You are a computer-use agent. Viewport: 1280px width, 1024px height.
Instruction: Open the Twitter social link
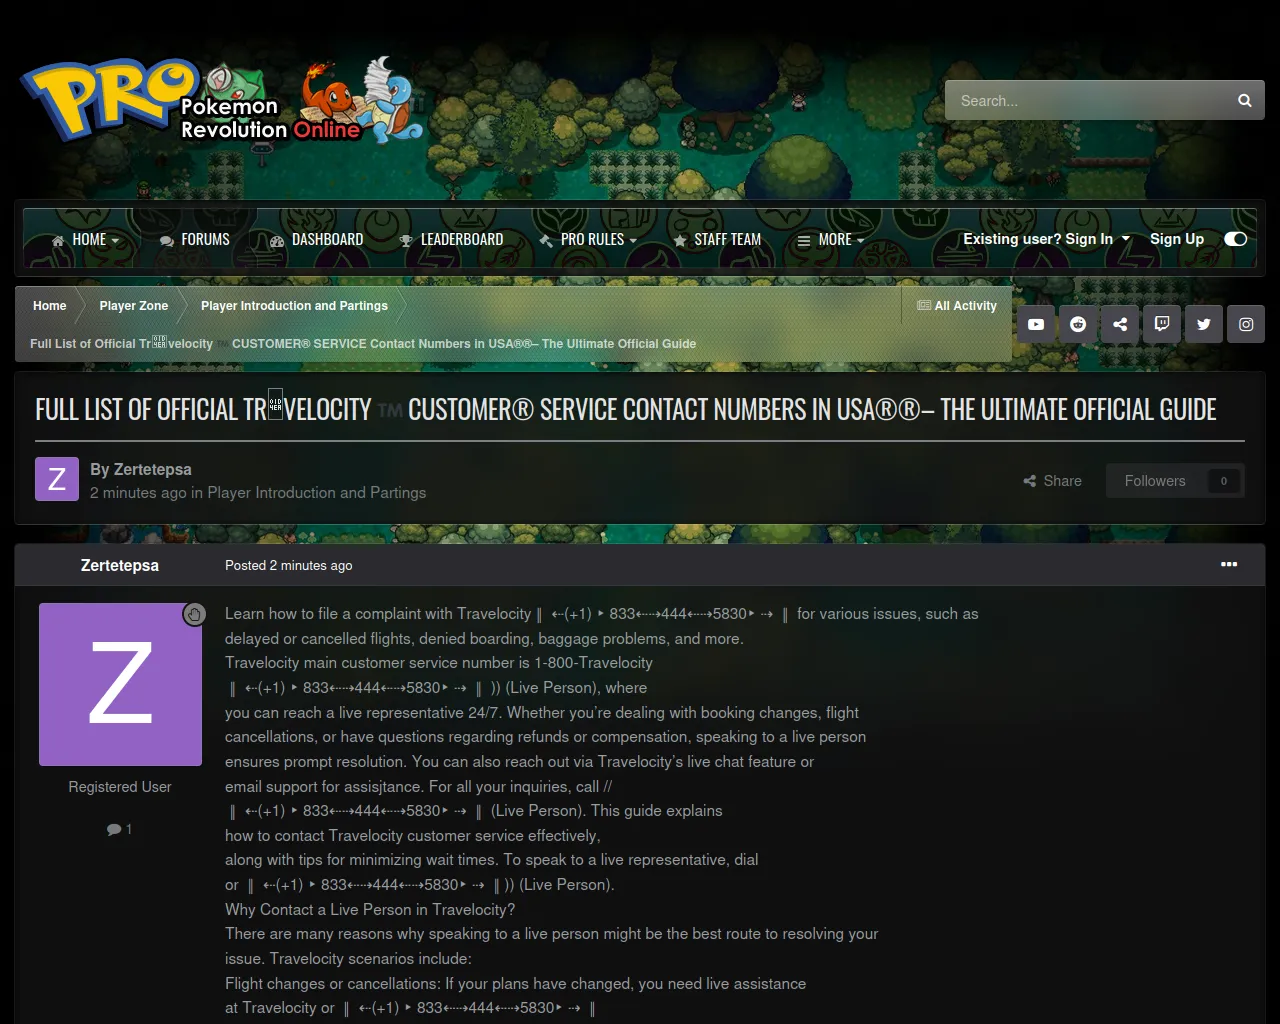pos(1204,324)
